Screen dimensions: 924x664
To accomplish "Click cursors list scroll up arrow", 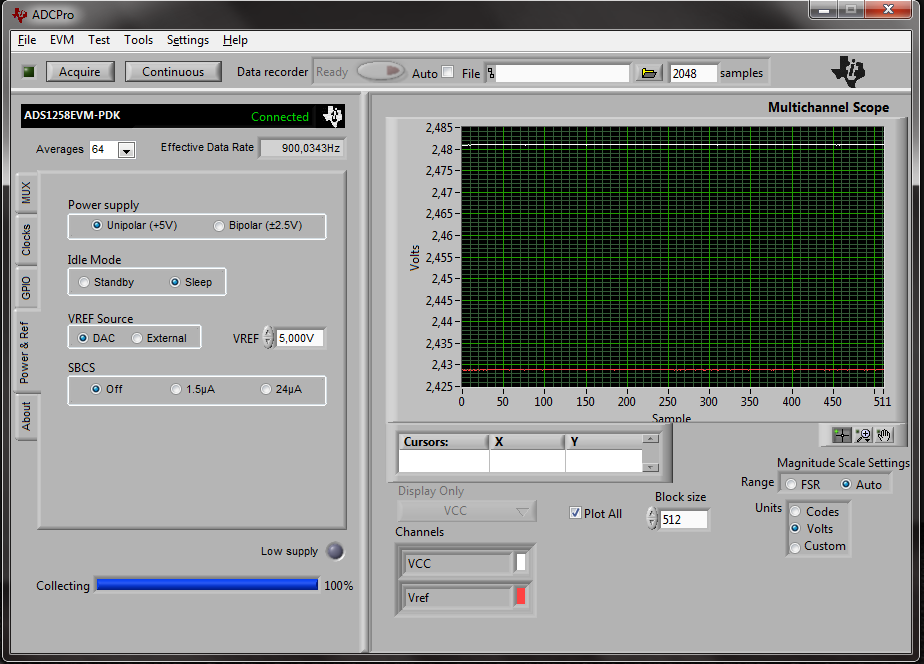I will click(651, 438).
